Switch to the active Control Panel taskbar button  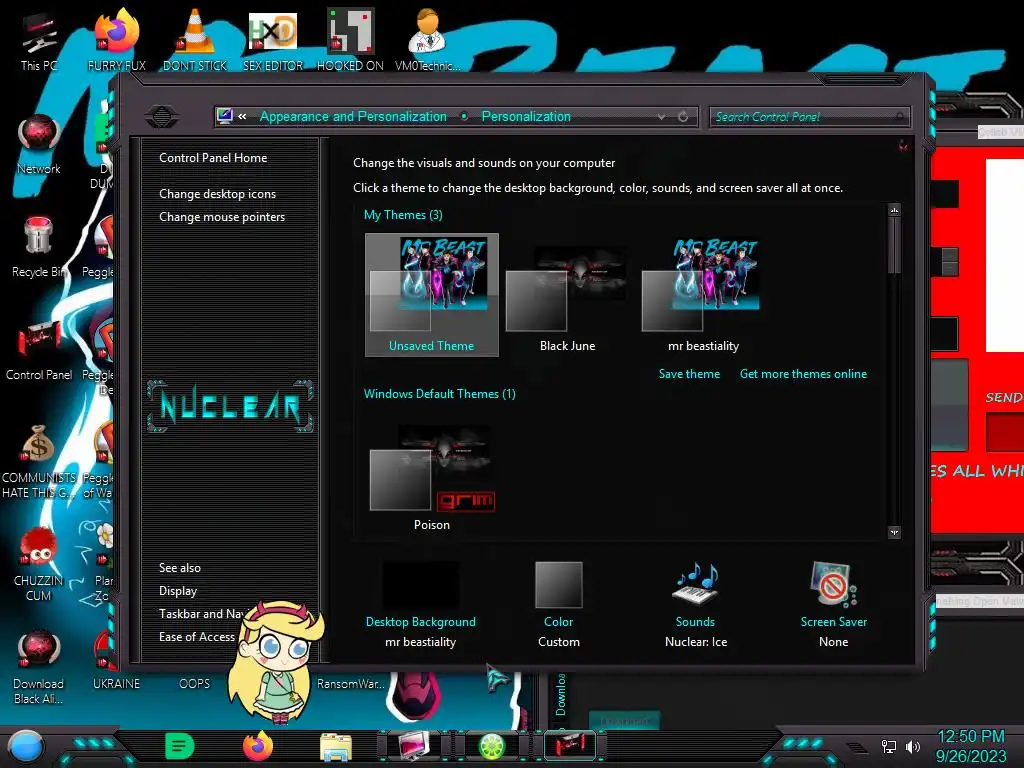pos(570,746)
